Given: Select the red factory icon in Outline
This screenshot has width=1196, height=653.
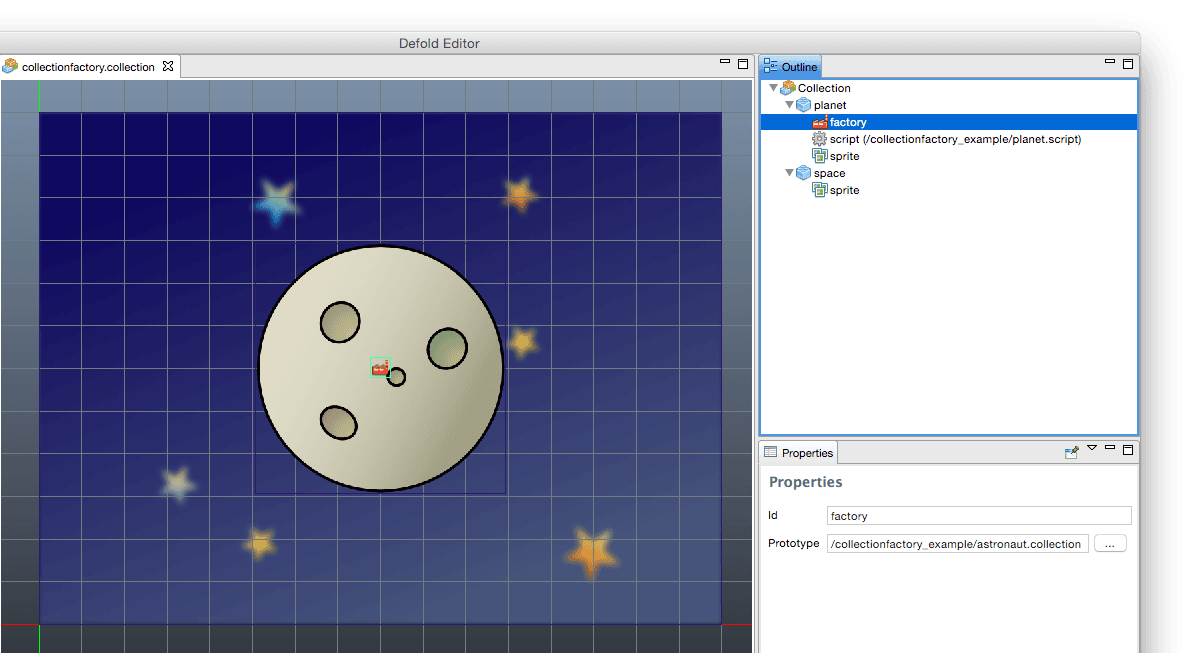Looking at the screenshot, I should [820, 122].
